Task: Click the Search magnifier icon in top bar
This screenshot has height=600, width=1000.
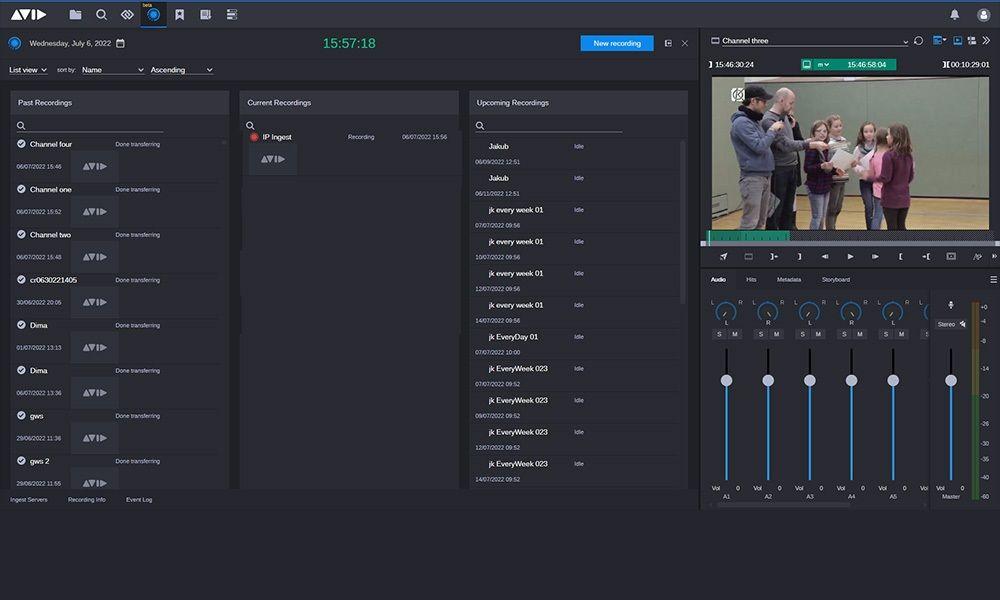Action: click(x=101, y=15)
